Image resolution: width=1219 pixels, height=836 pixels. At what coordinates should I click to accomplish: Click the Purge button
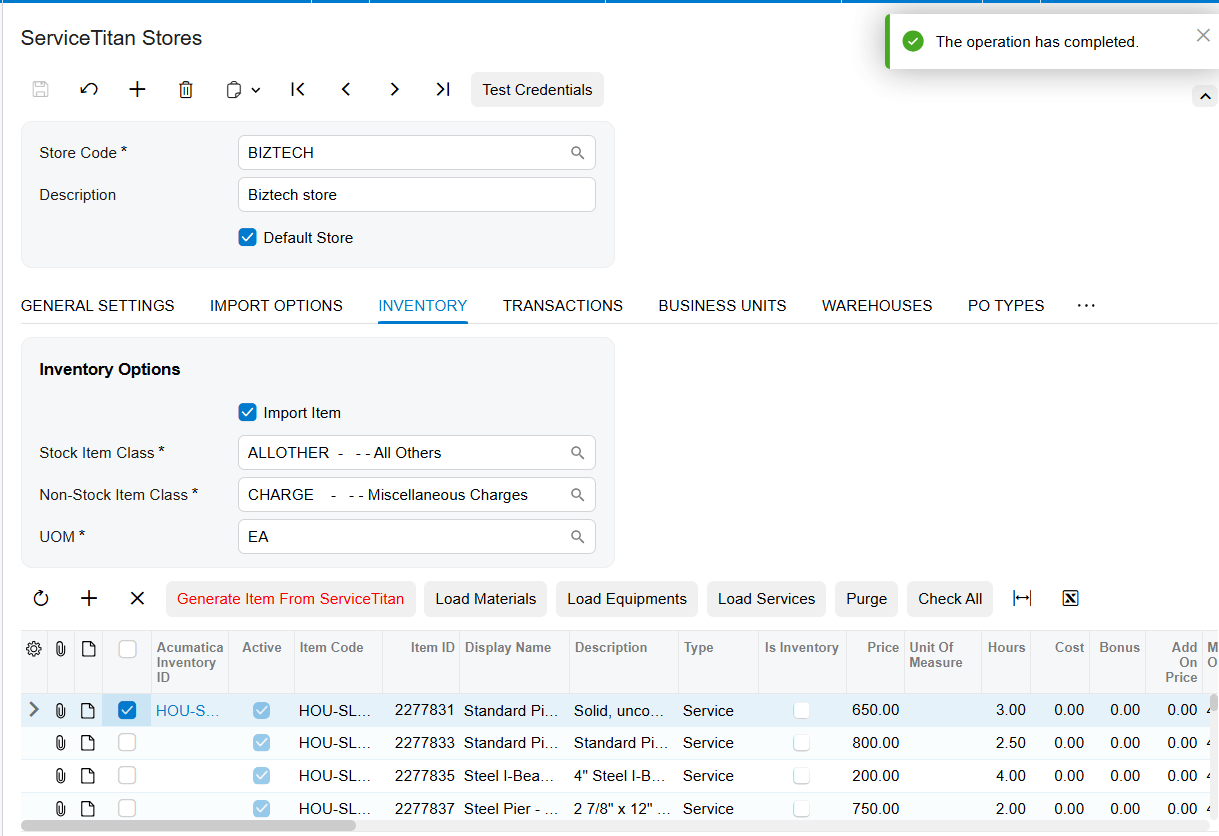[x=867, y=599]
